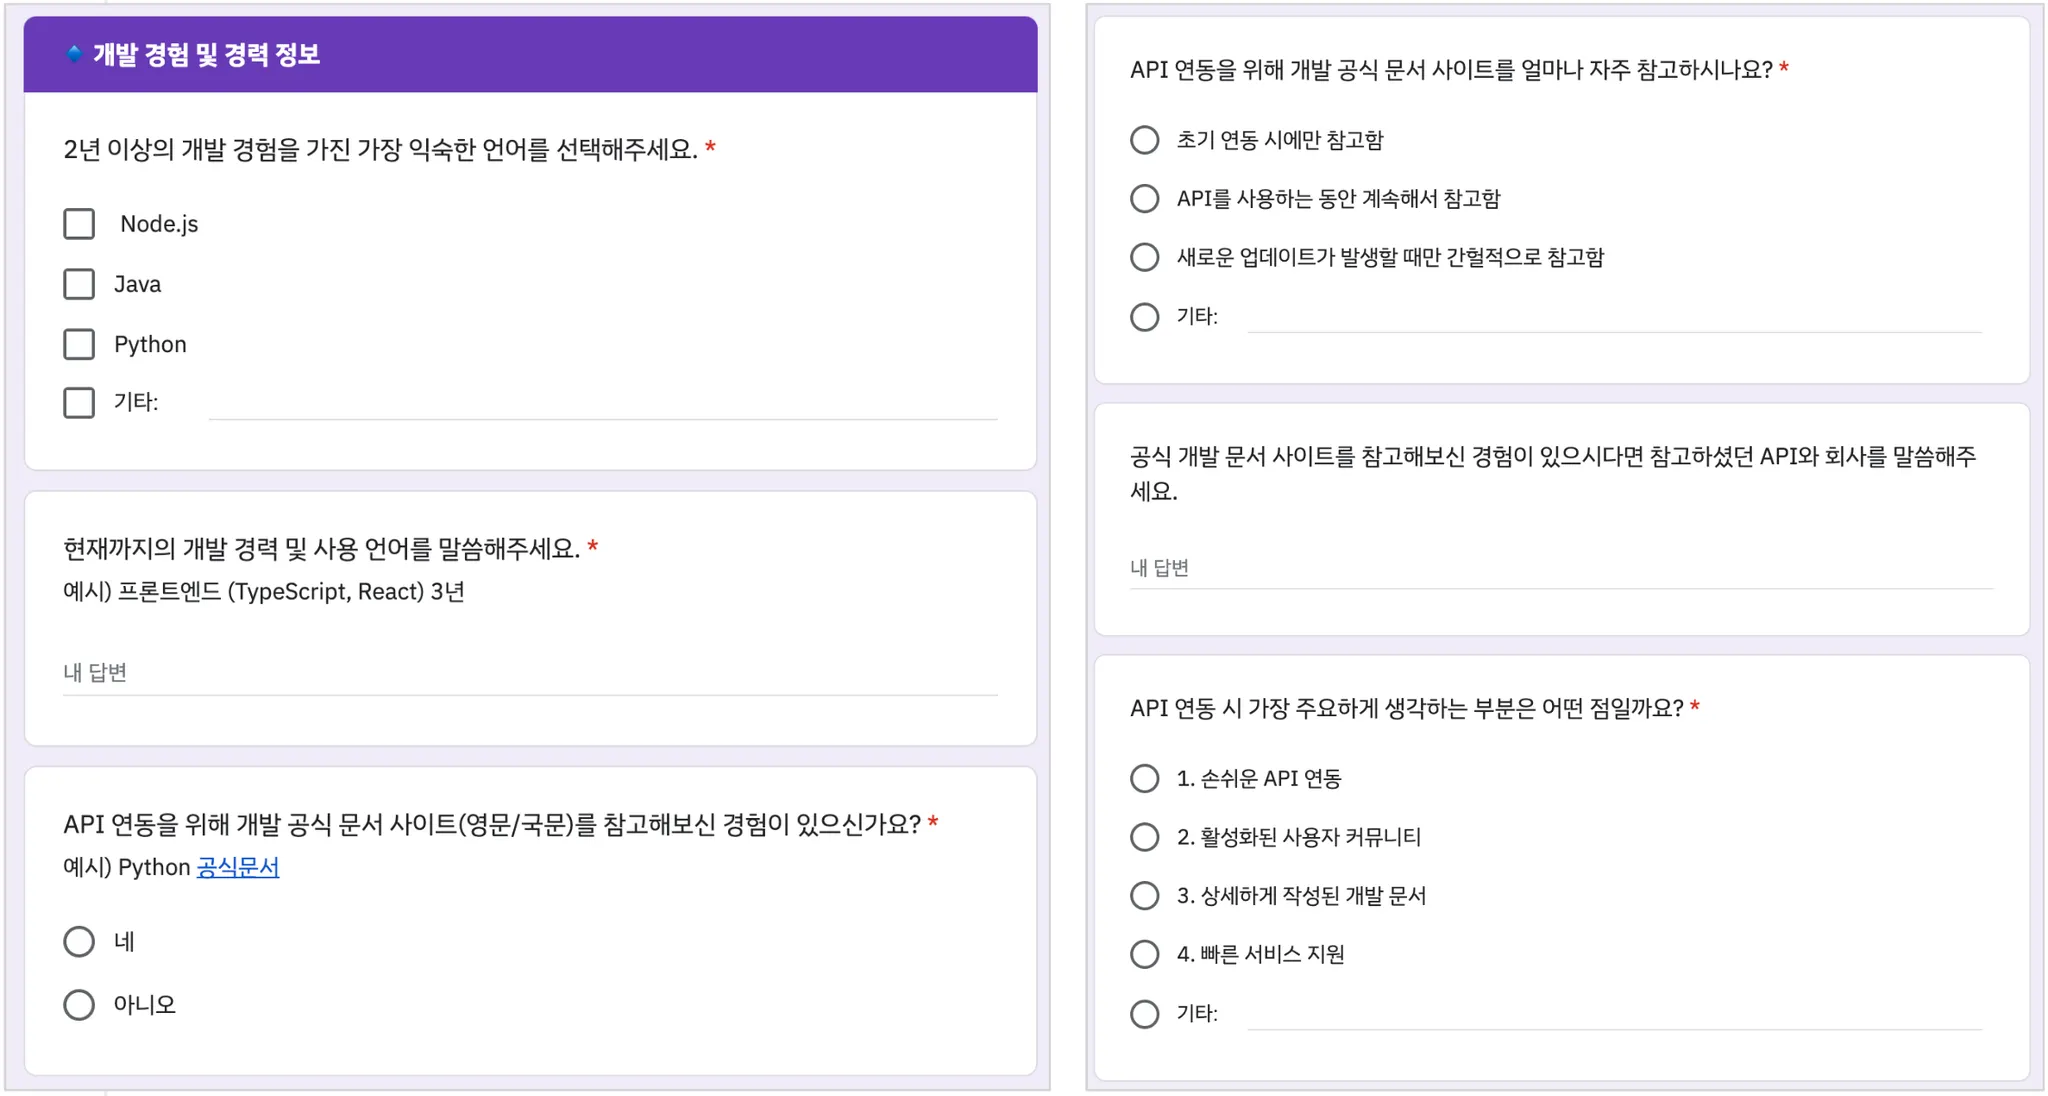Select 1. 손쉬운 API 연동 option
The height and width of the screenshot is (1096, 2048).
pyautogui.click(x=1145, y=779)
